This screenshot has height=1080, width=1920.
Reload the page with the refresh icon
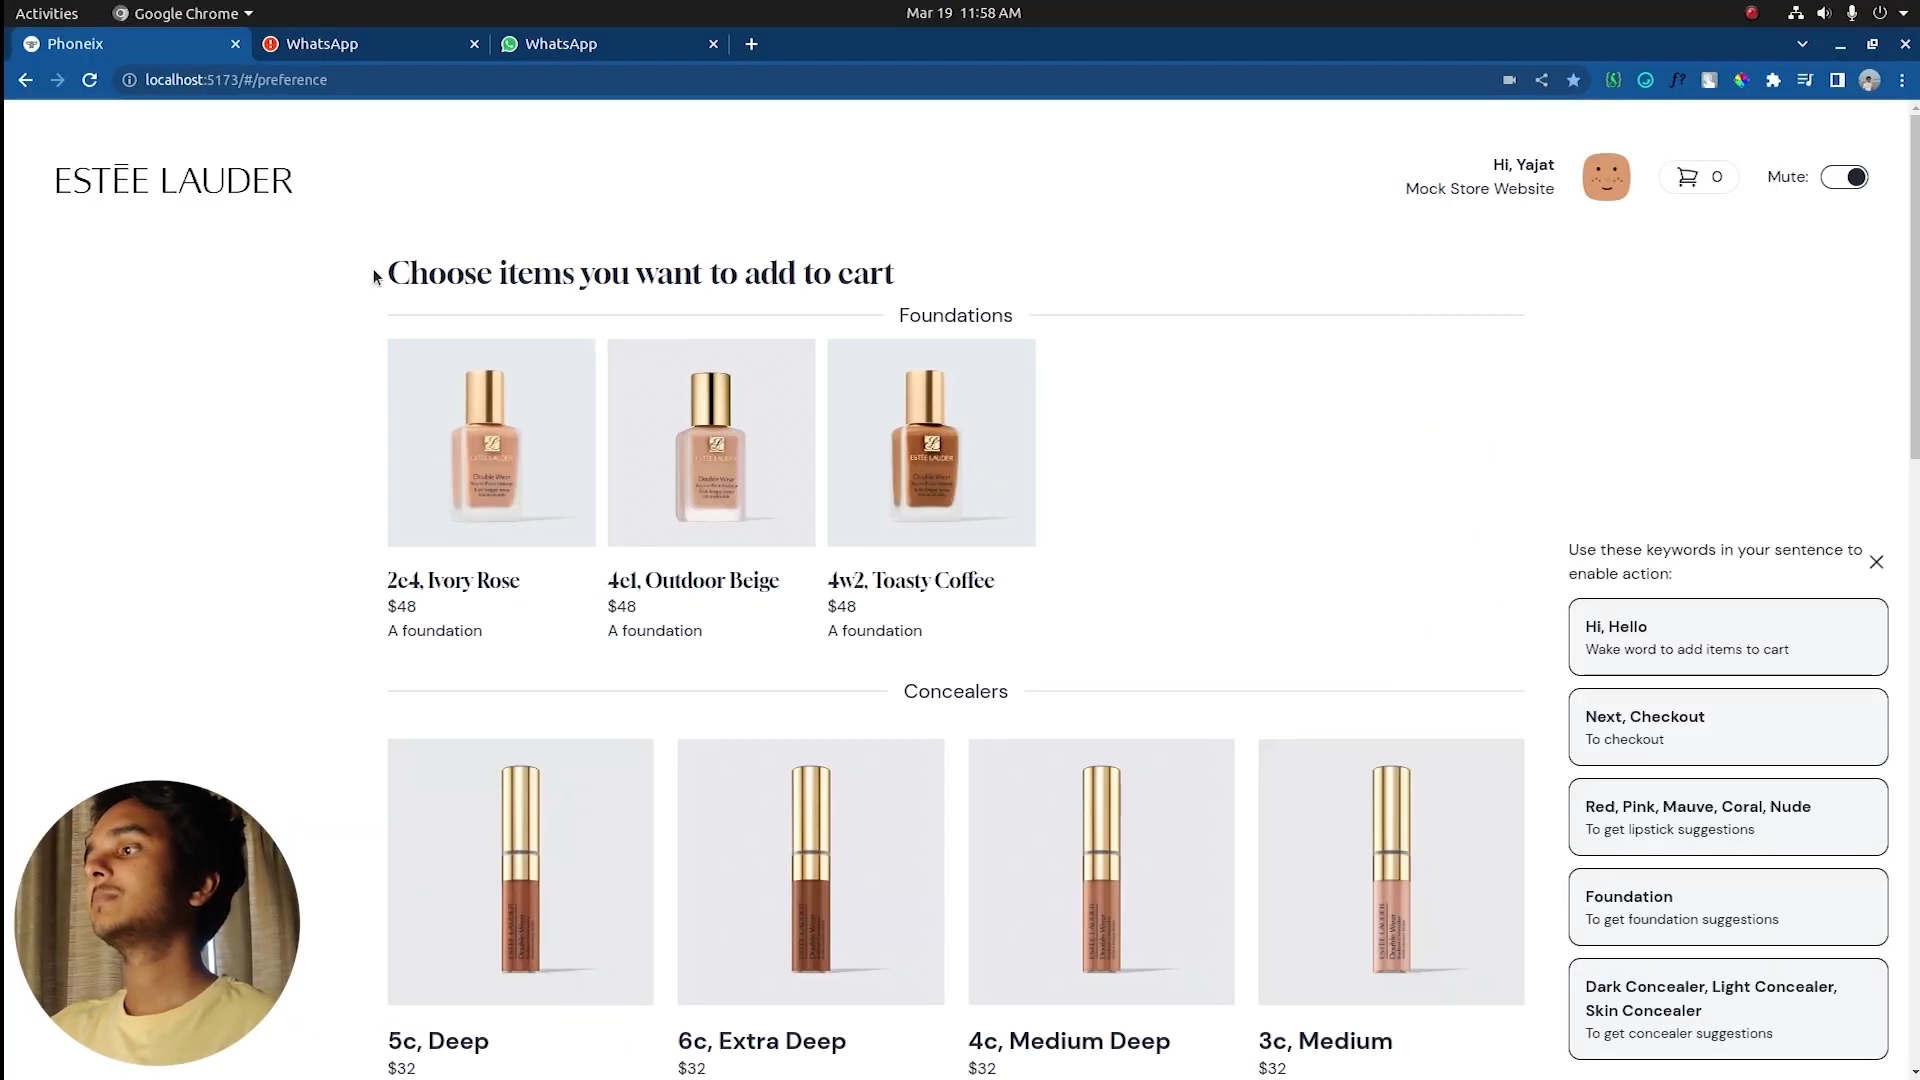tap(90, 80)
